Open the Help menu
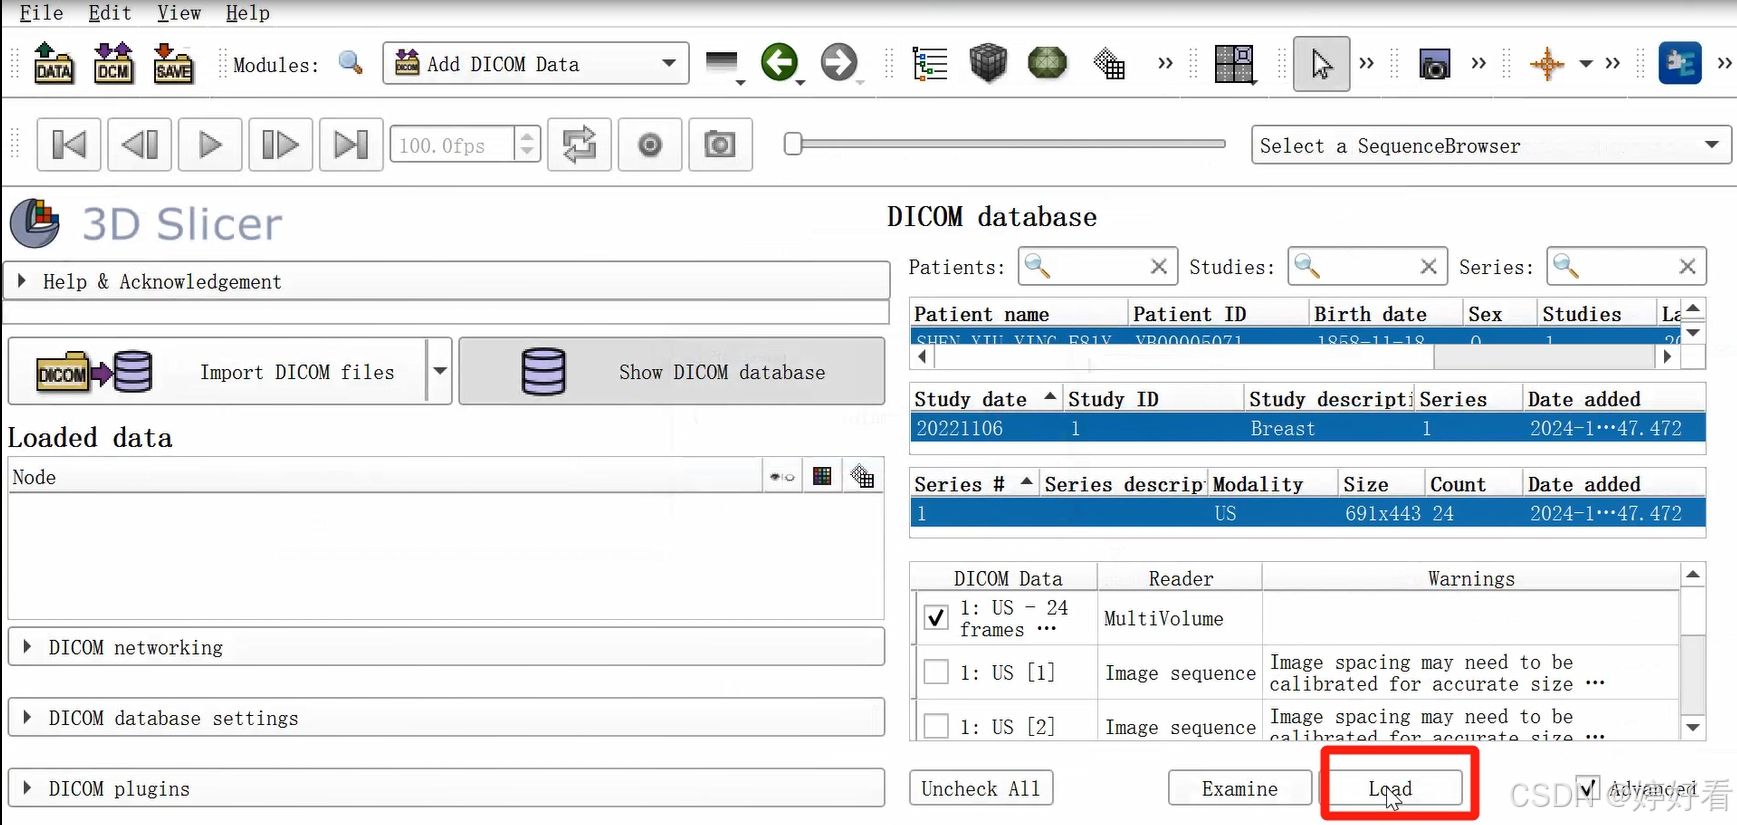This screenshot has height=825, width=1737. coord(247,13)
